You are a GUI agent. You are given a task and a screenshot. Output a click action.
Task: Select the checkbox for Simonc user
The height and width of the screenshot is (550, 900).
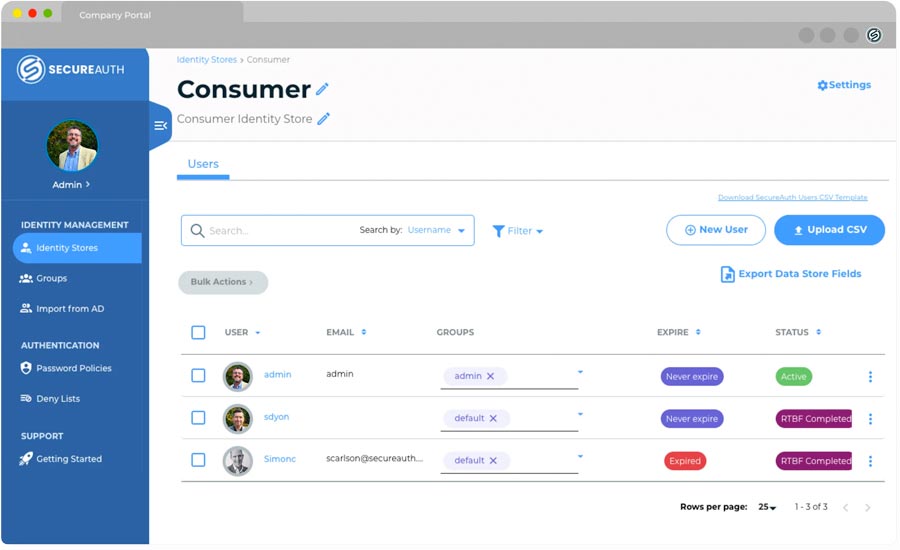pos(198,460)
